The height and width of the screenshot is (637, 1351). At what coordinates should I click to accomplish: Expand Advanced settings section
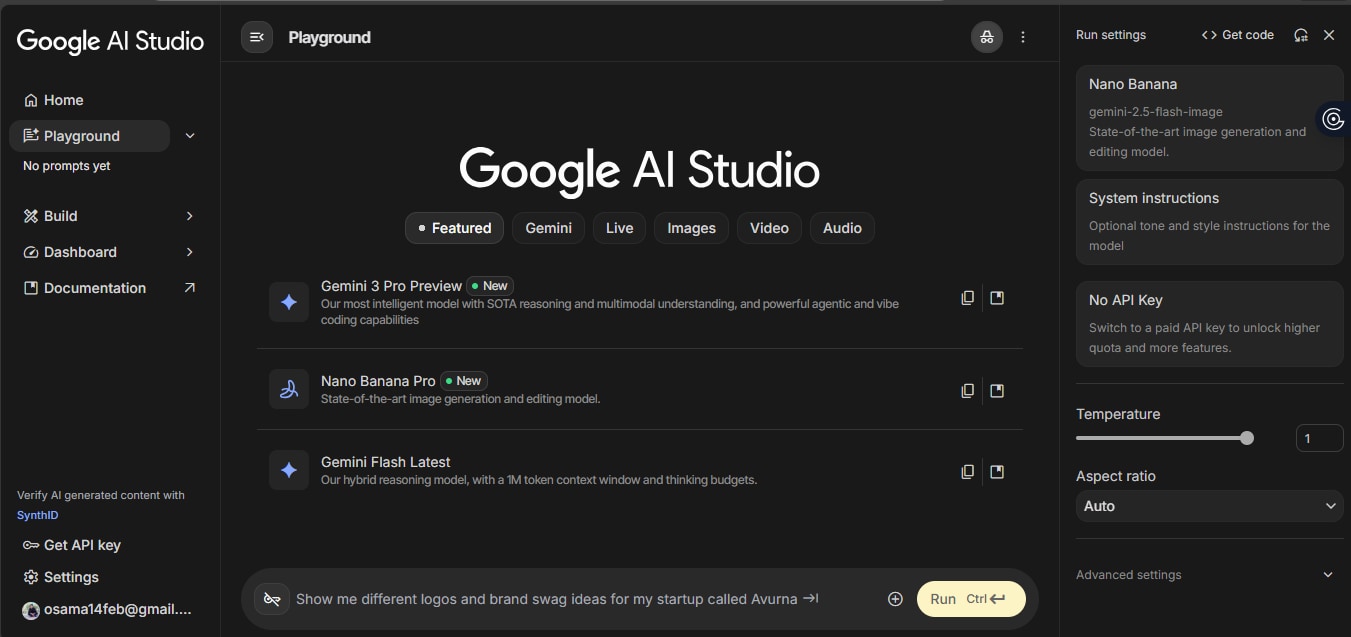pos(1327,575)
